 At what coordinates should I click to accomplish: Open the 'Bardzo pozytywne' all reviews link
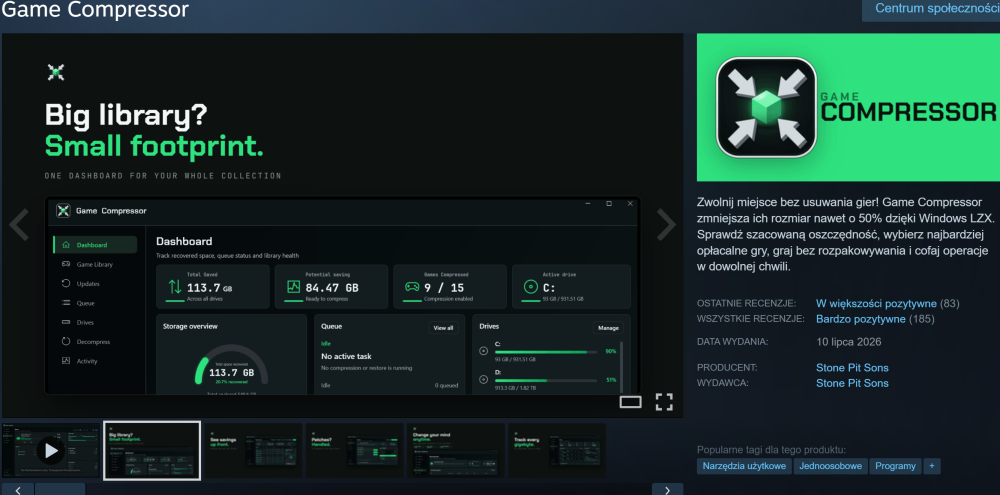coord(861,319)
